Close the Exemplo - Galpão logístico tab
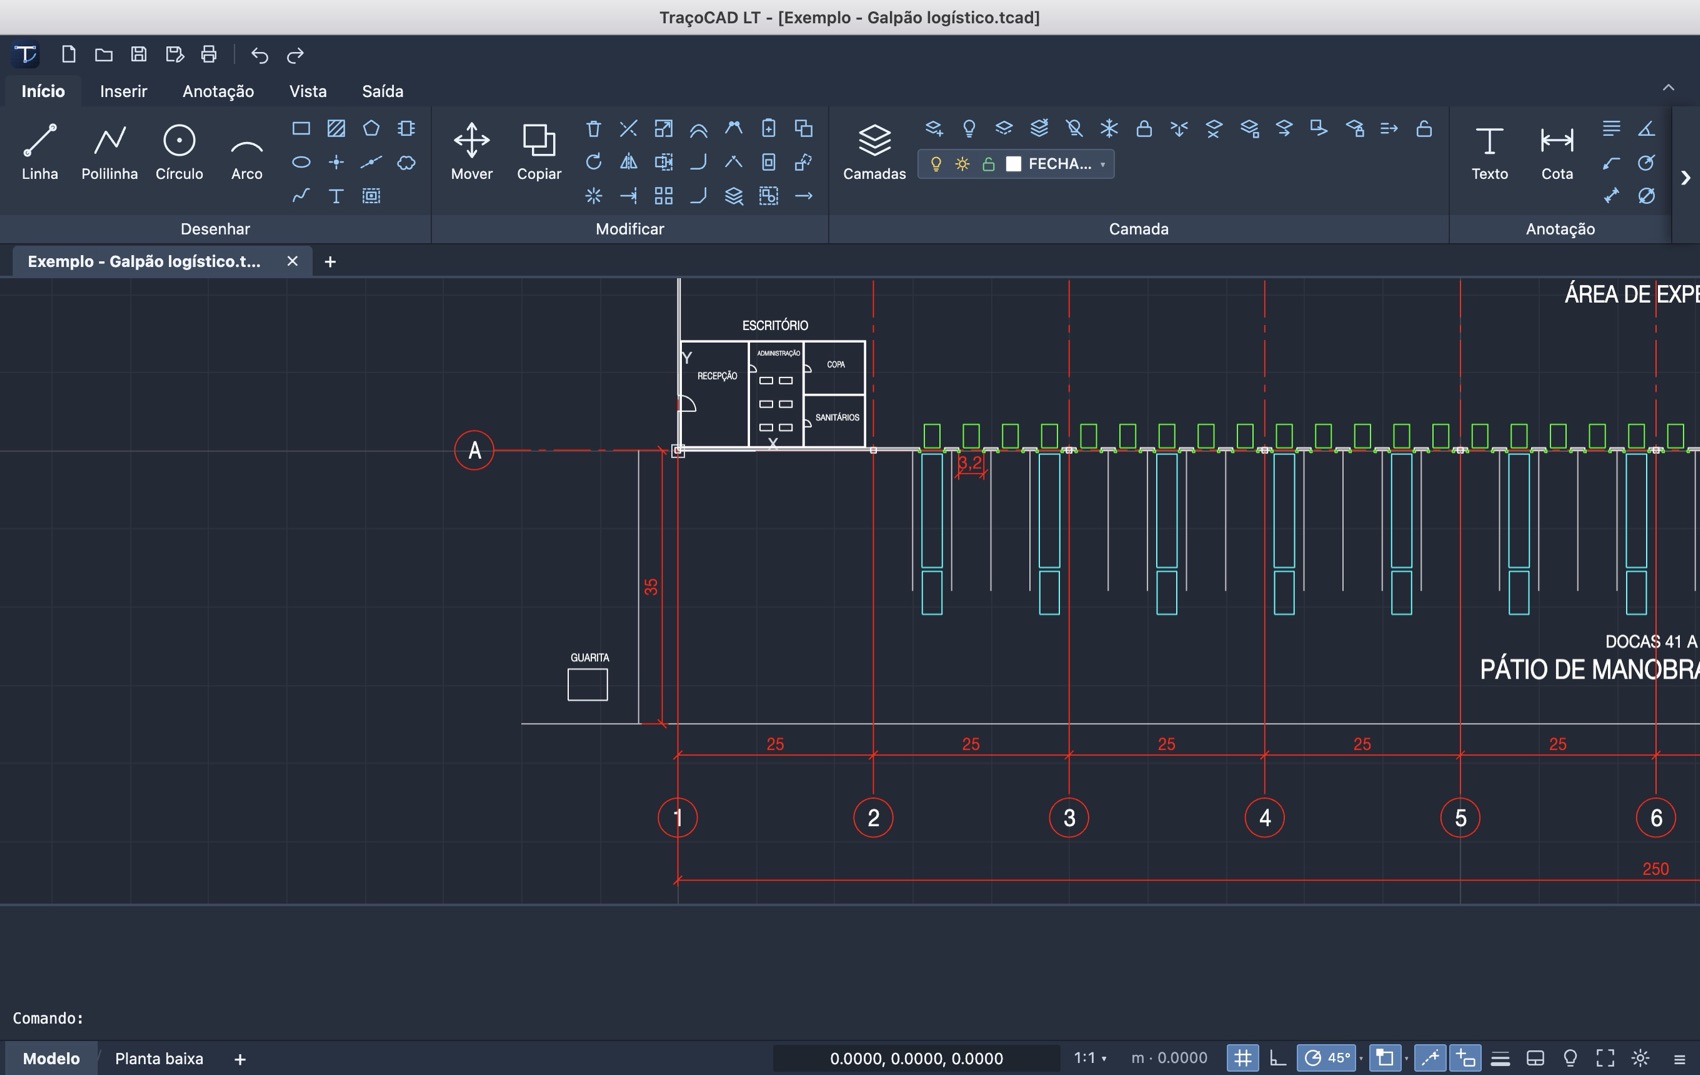The width and height of the screenshot is (1700, 1075). [292, 261]
